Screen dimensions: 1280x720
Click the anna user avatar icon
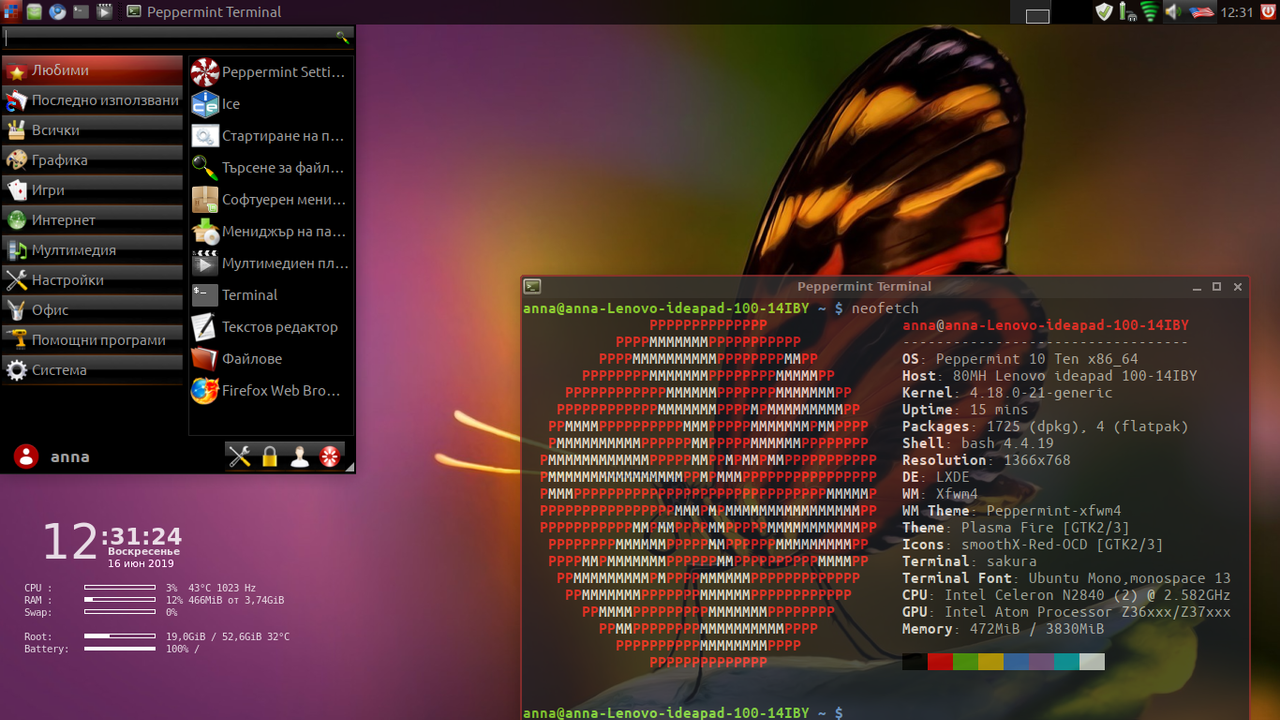click(26, 457)
